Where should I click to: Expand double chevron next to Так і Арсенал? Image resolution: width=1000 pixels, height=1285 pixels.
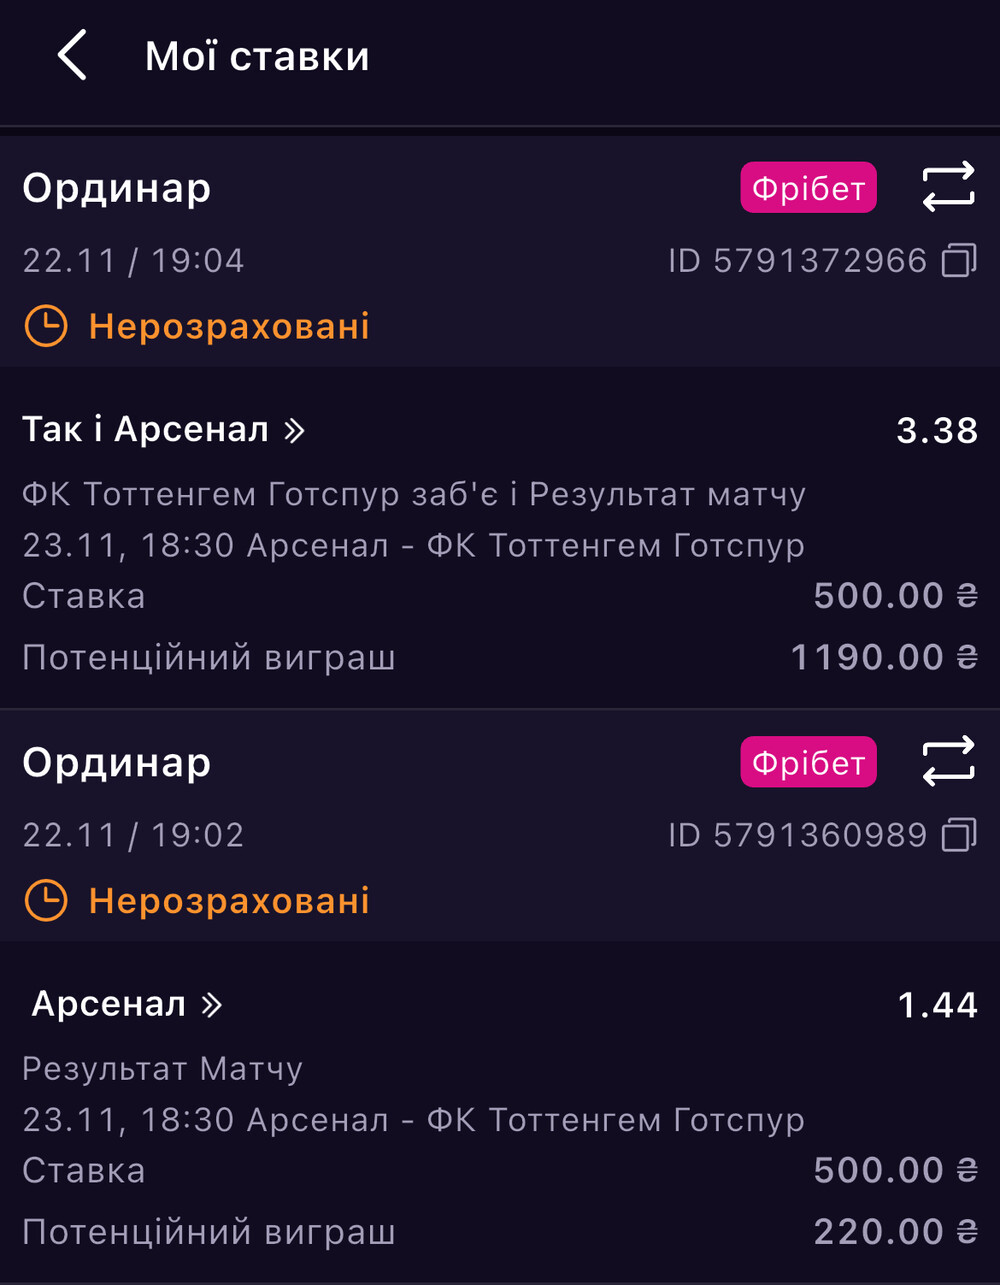click(294, 430)
